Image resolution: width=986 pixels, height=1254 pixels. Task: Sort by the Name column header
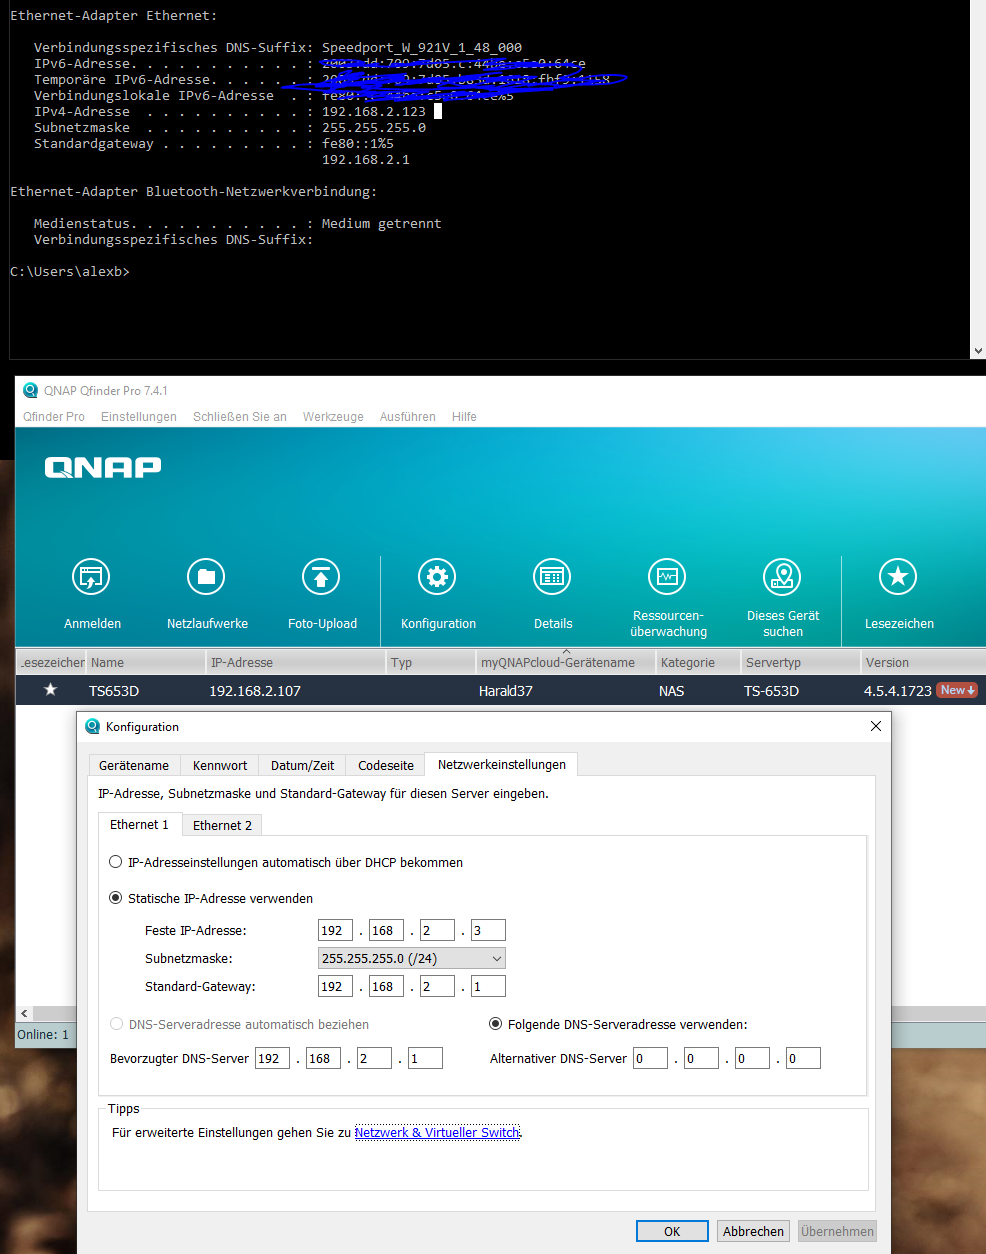pos(146,662)
